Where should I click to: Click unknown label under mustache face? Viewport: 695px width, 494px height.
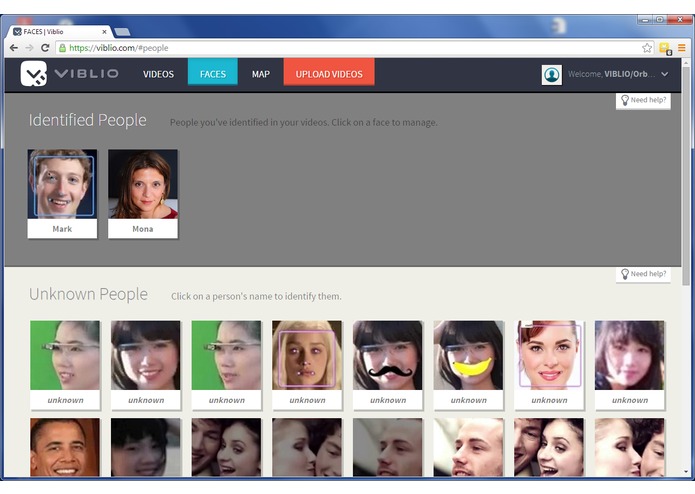point(388,400)
